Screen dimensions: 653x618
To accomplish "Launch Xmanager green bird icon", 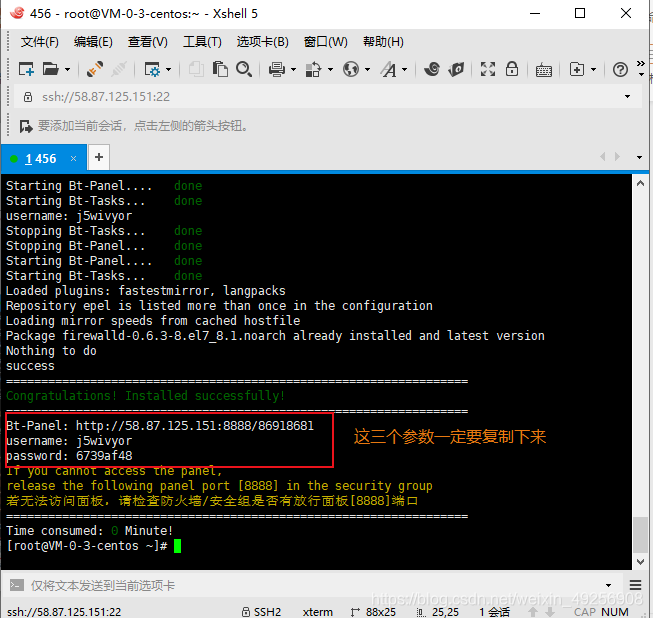I will 456,69.
